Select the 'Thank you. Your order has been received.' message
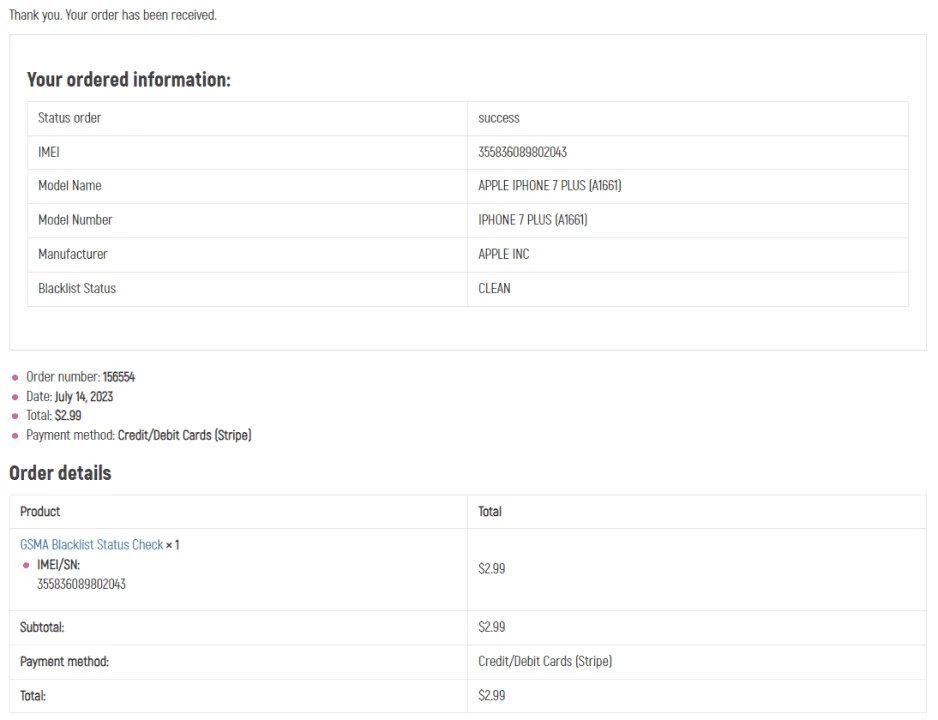The width and height of the screenshot is (938, 720). tap(112, 15)
